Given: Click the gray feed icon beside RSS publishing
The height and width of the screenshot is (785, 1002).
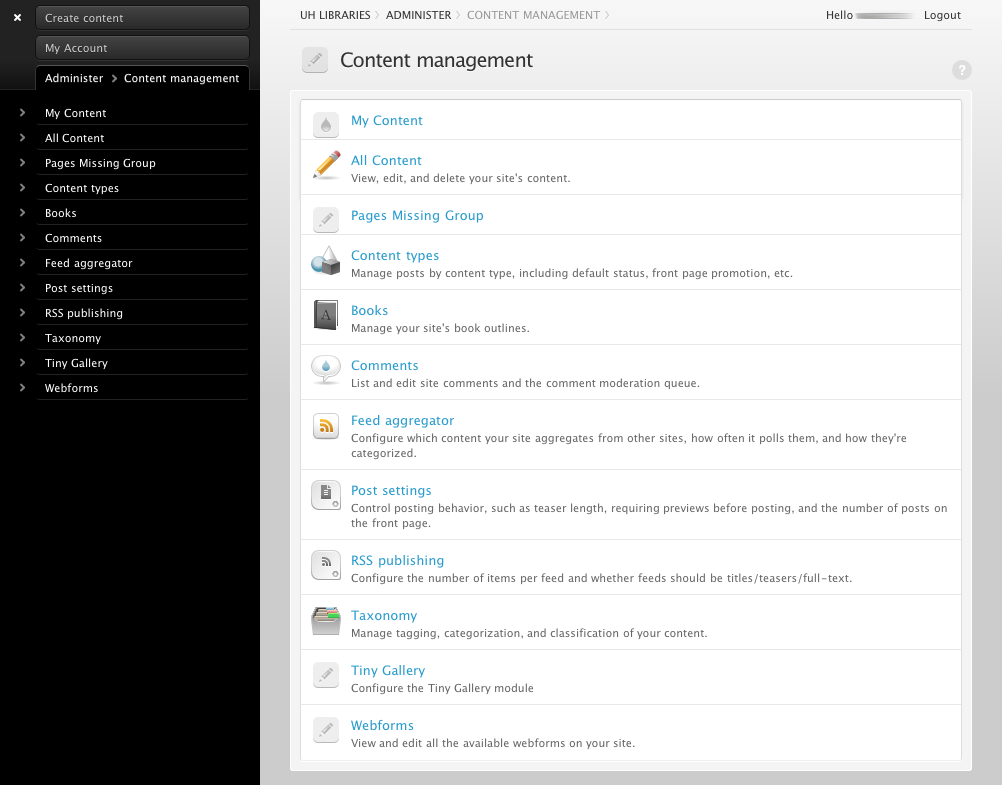Looking at the screenshot, I should click(x=326, y=565).
